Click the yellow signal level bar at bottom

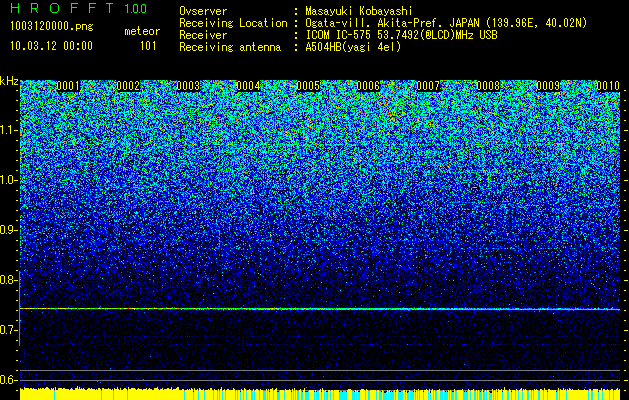(320, 394)
